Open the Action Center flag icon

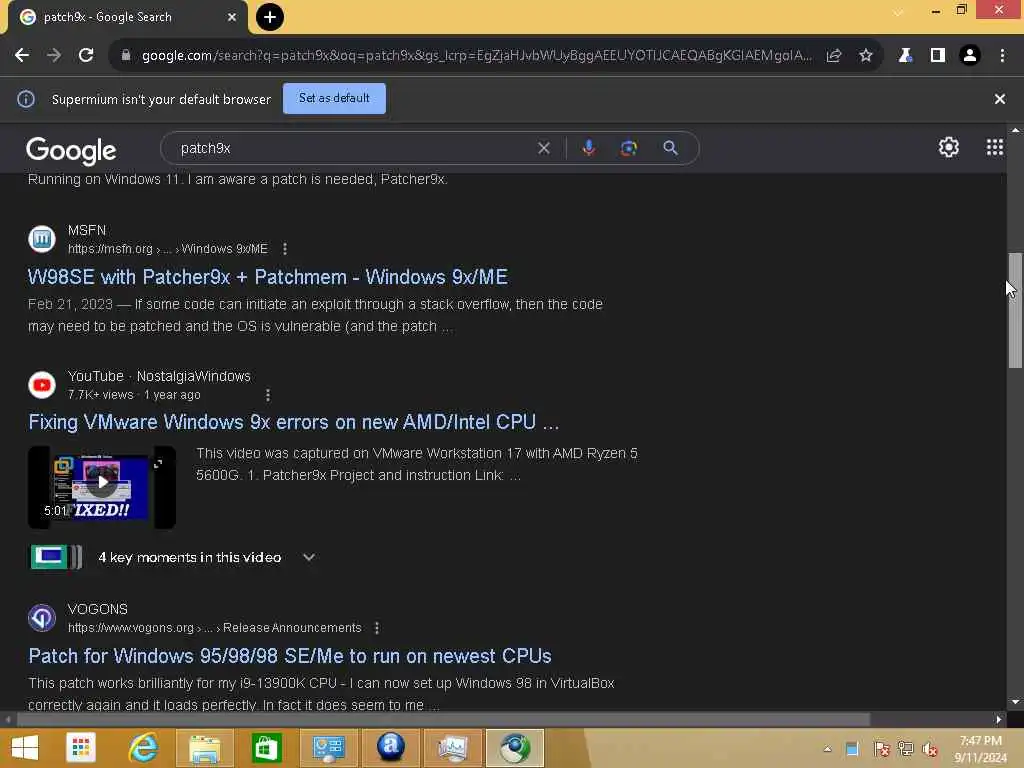881,749
